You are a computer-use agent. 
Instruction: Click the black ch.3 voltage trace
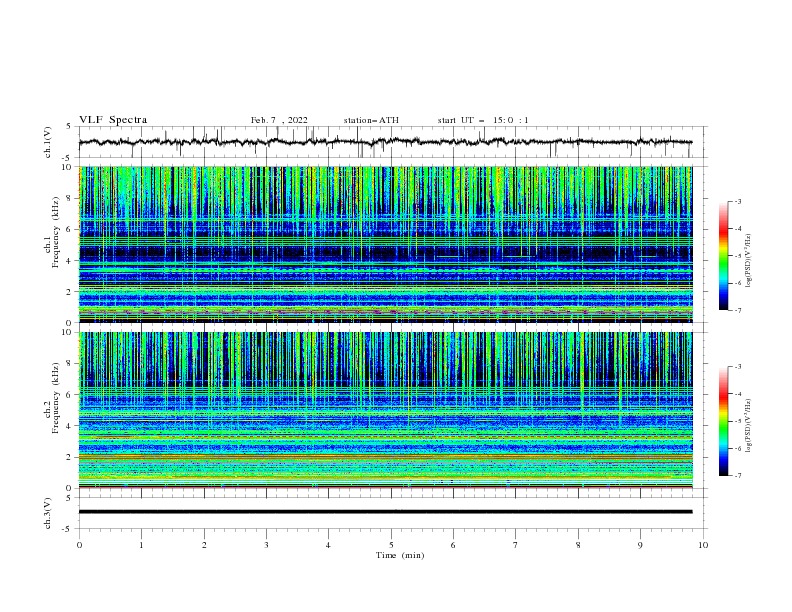coord(385,512)
